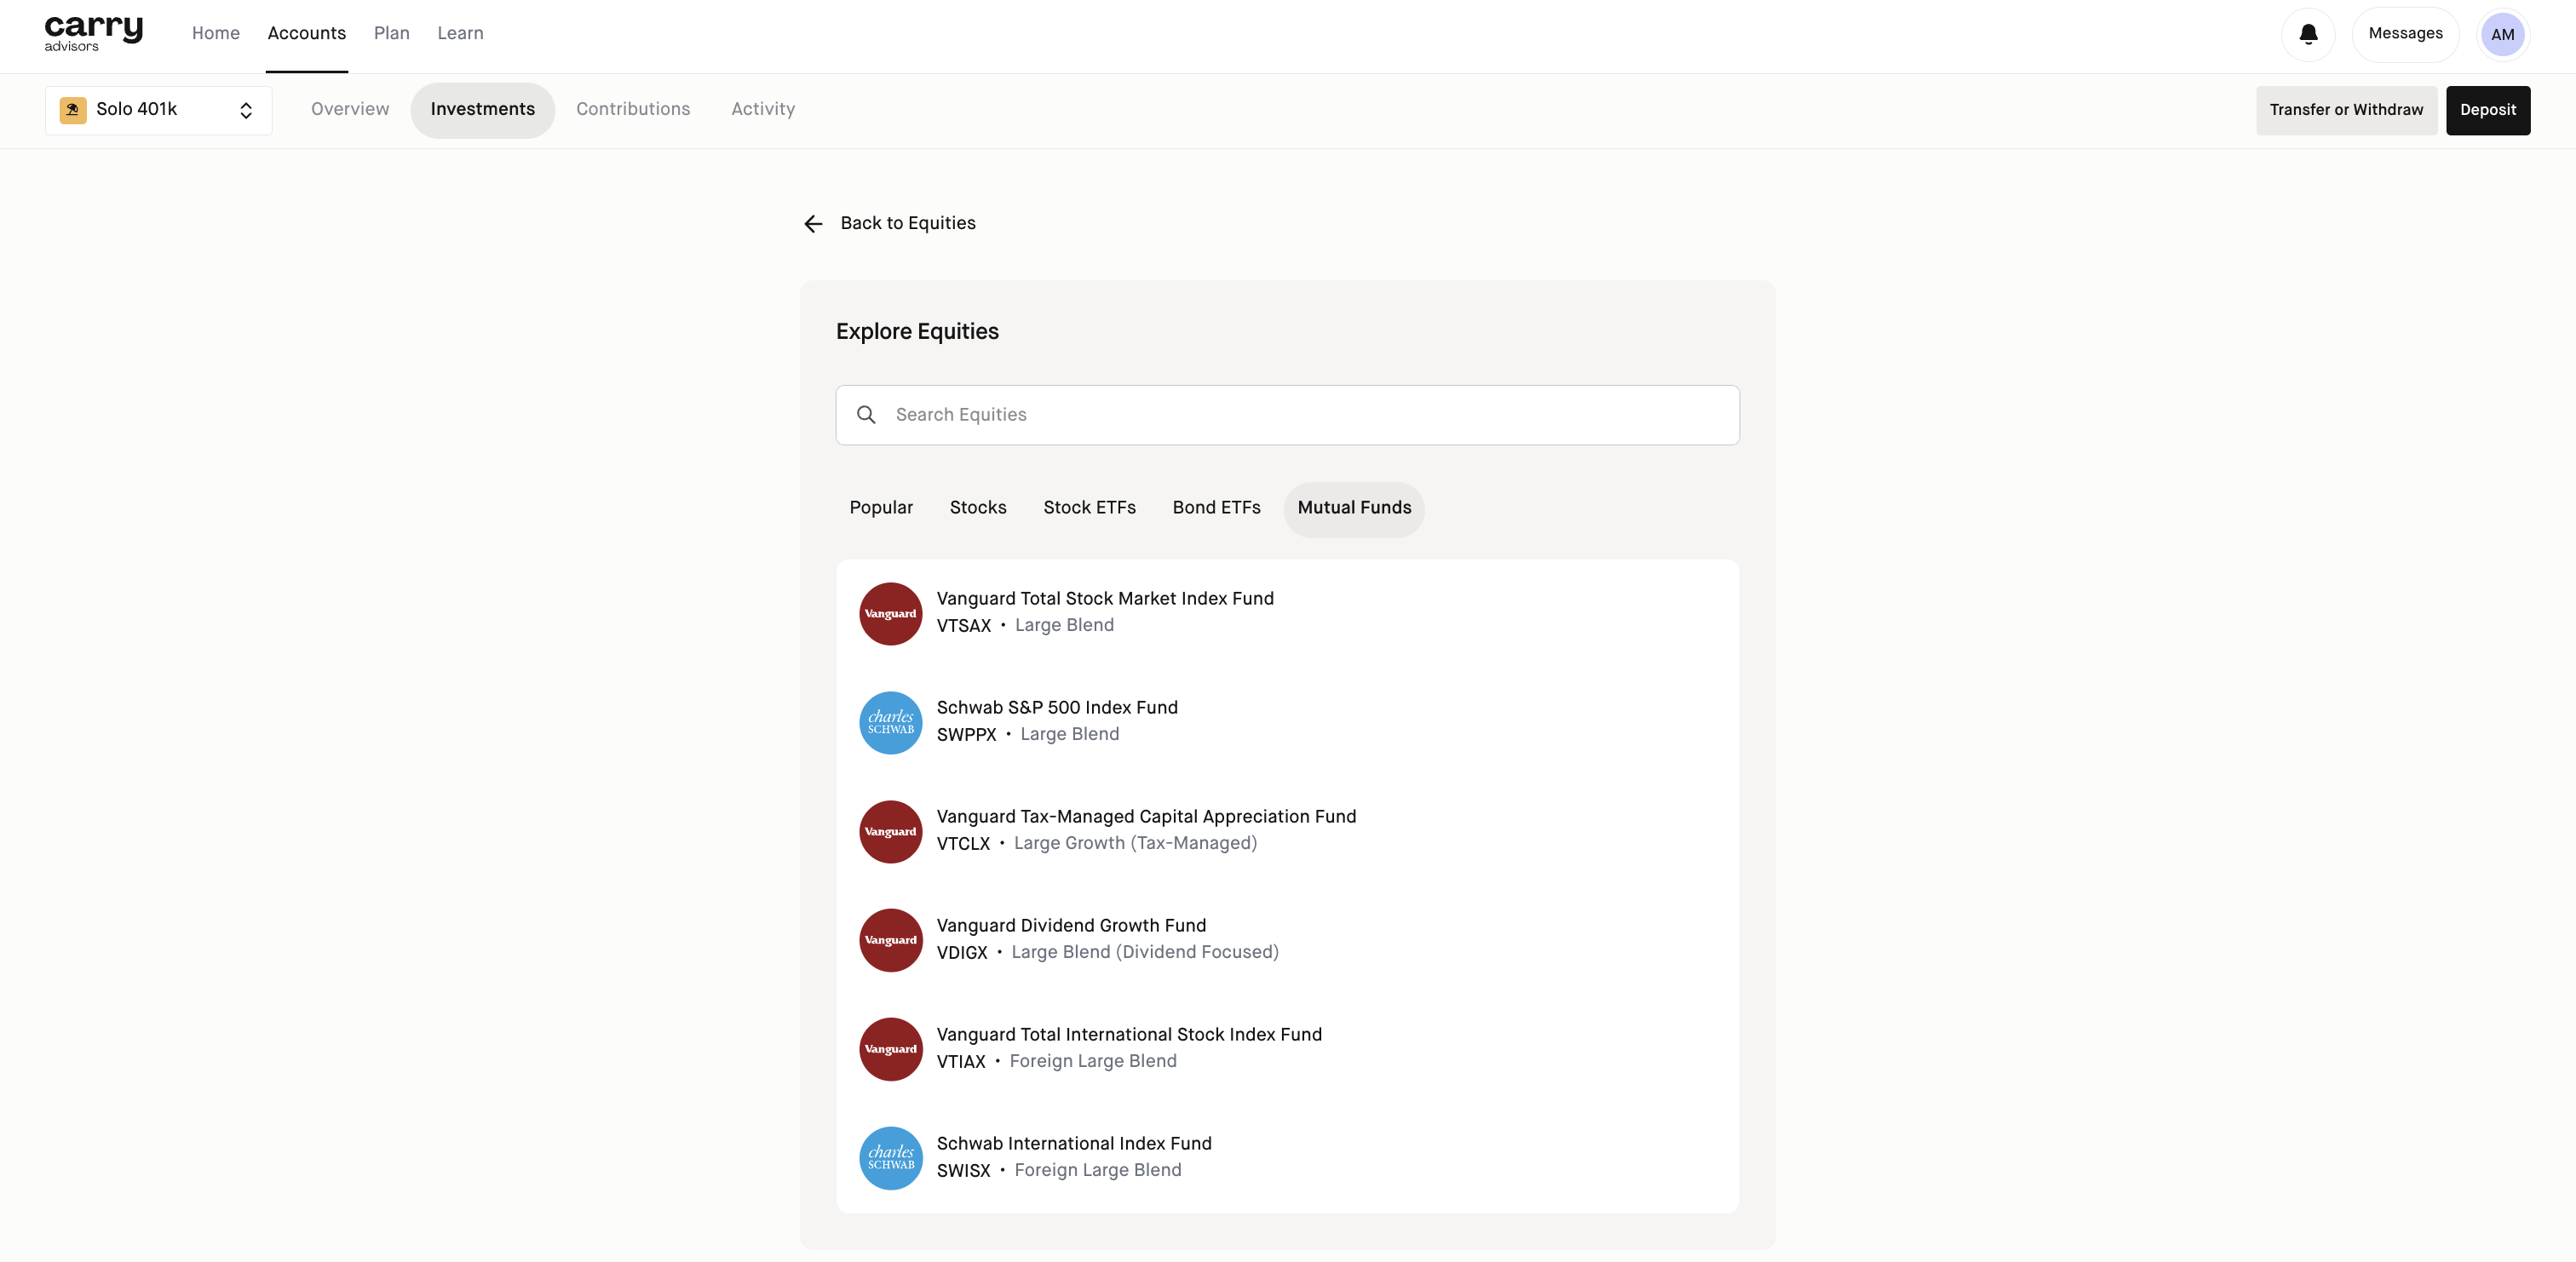Viewport: 2576px width, 1262px height.
Task: Click Foreign Large Blend label beside VTIAX
Action: point(1093,1062)
